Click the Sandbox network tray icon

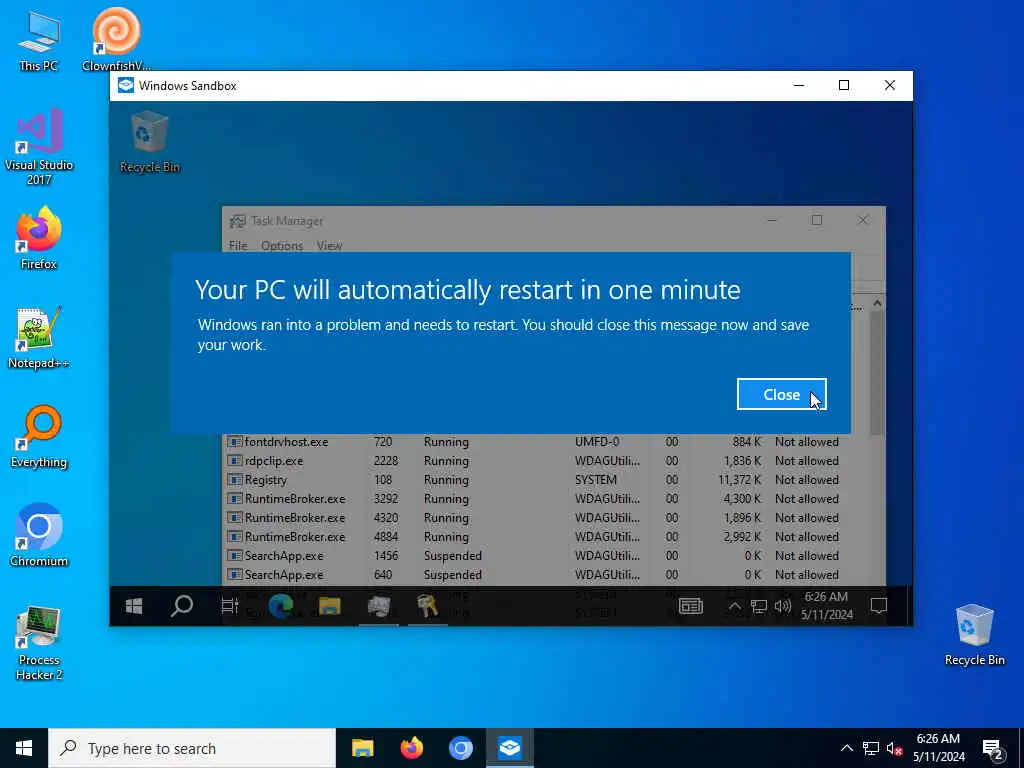[758, 606]
